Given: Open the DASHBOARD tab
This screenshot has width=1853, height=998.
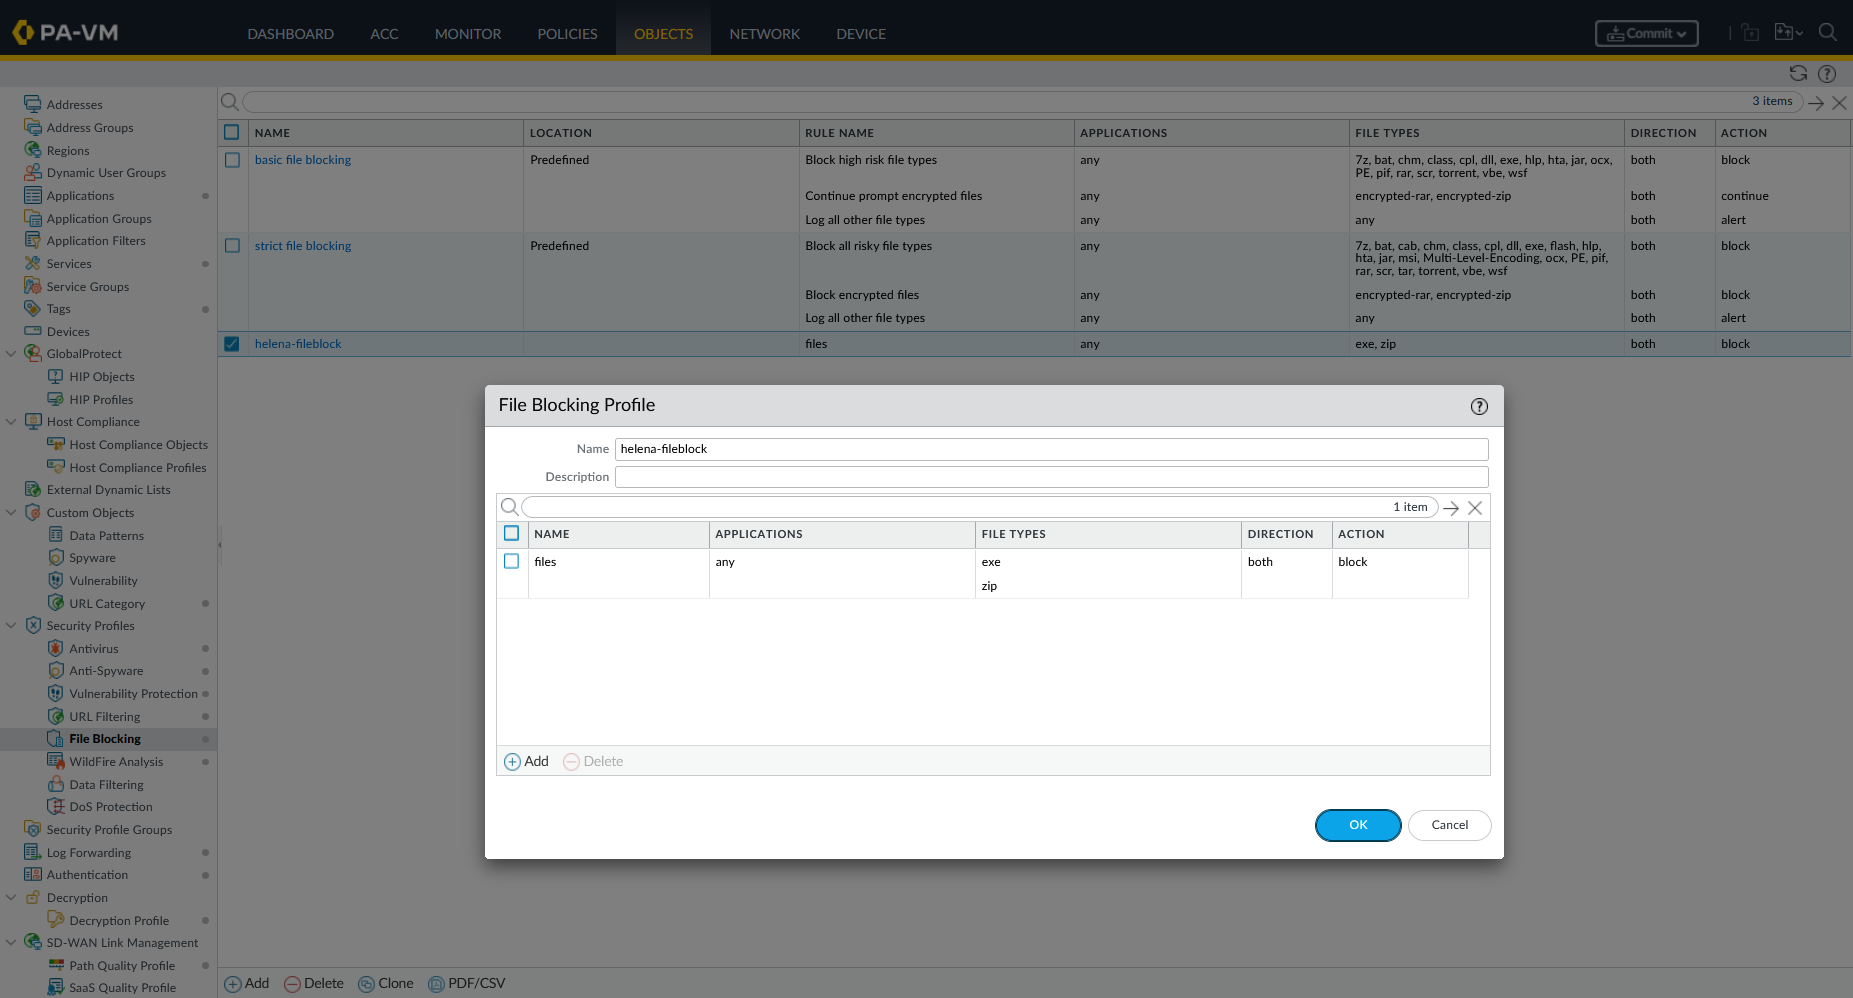Looking at the screenshot, I should pos(291,34).
